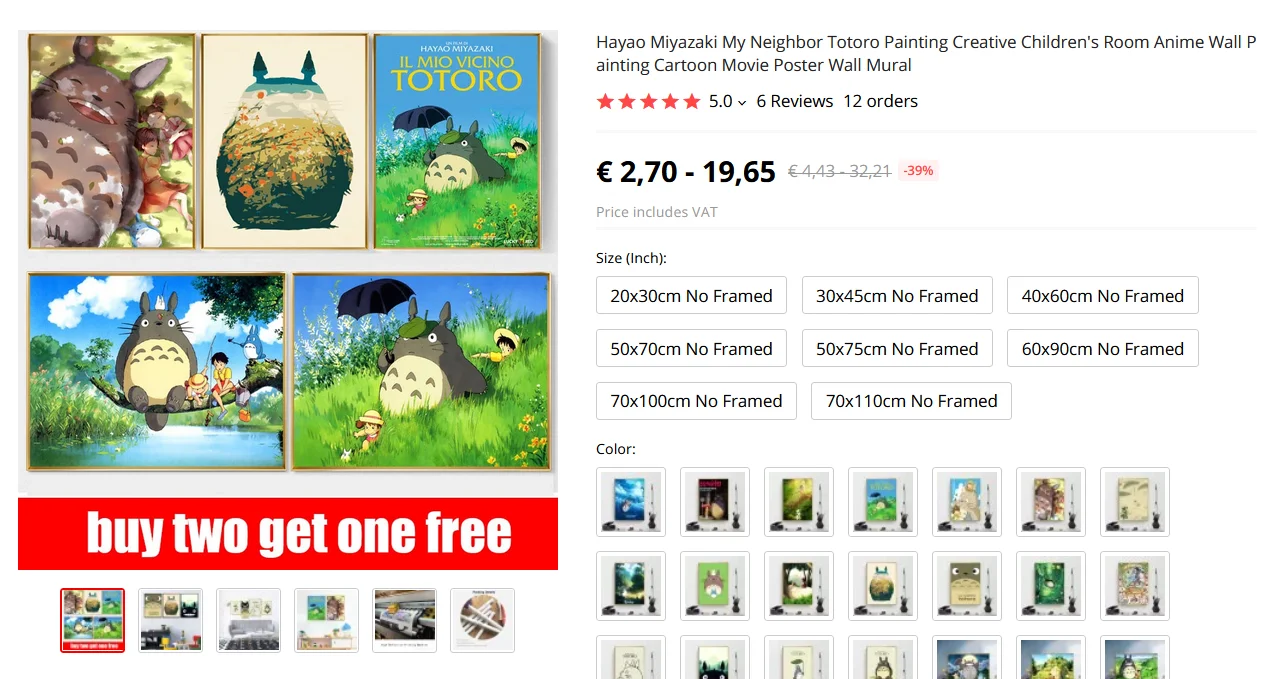Viewport: 1268px width, 679px height.
Task: Select size 20x30cm No Framed
Action: point(691,295)
